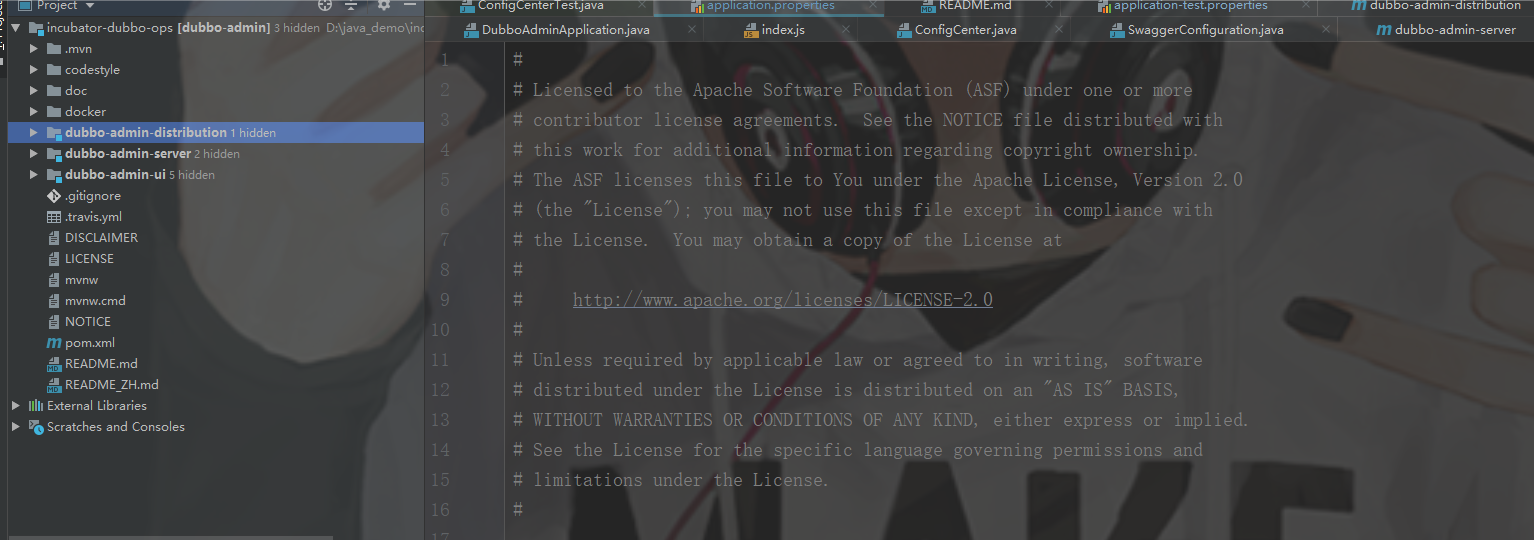Click the locate/scroll-from-source target icon
Image resolution: width=1534 pixels, height=540 pixels.
pos(324,5)
